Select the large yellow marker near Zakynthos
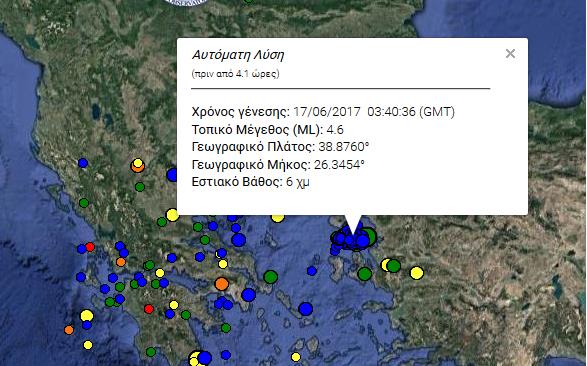 [x=87, y=315]
